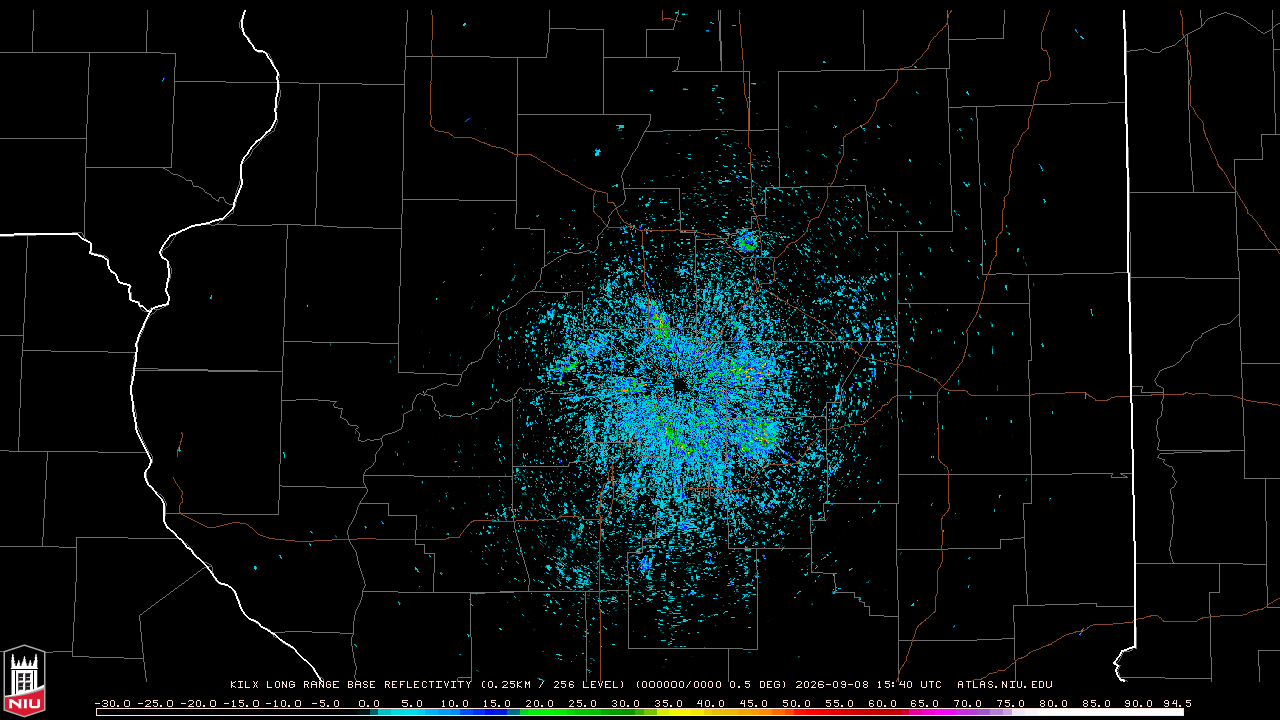Click the 0.5 DEG elevation text
The width and height of the screenshot is (1280, 720).
point(760,685)
